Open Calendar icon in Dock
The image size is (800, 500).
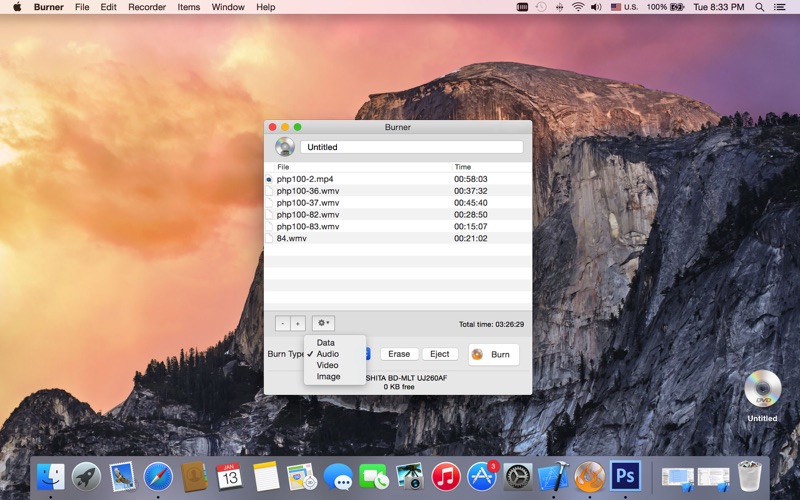point(230,477)
